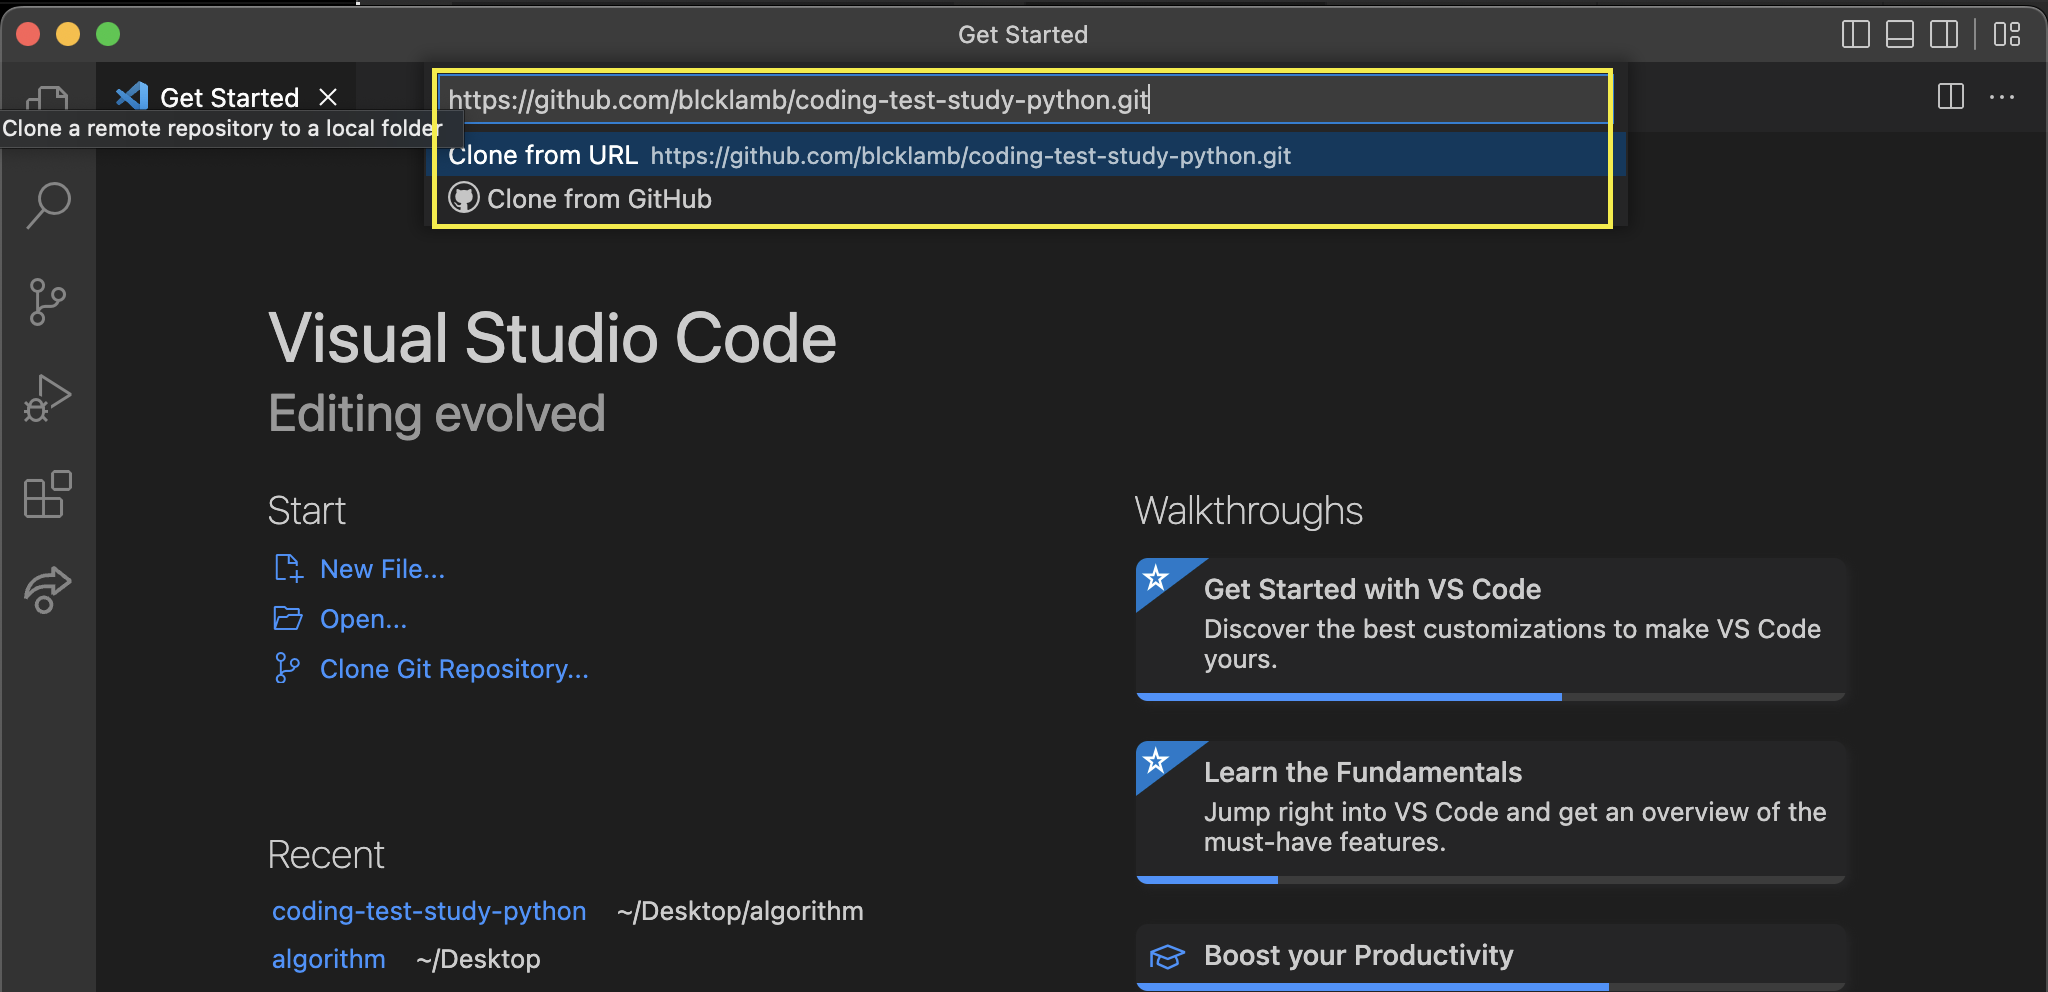Open Get Started with VS Code walkthrough

(1490, 629)
